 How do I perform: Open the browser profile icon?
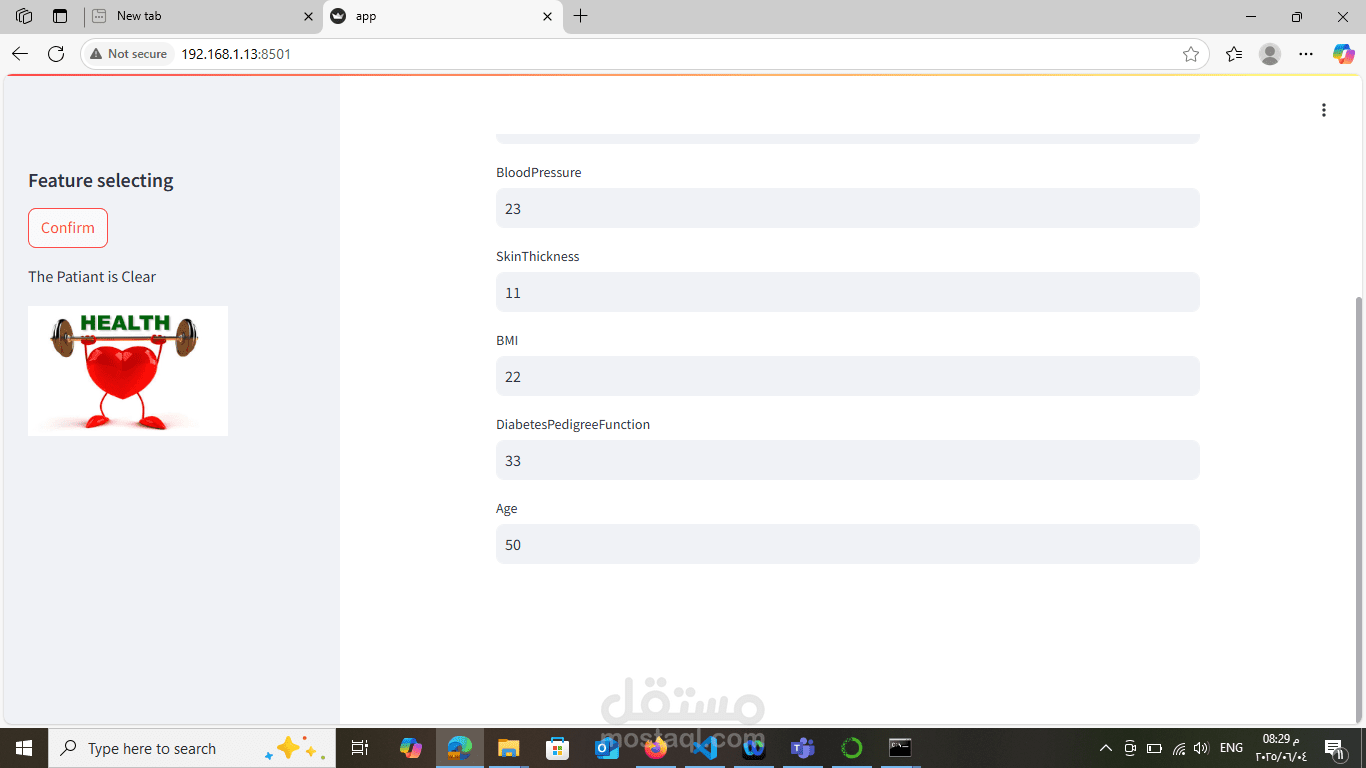point(1269,54)
